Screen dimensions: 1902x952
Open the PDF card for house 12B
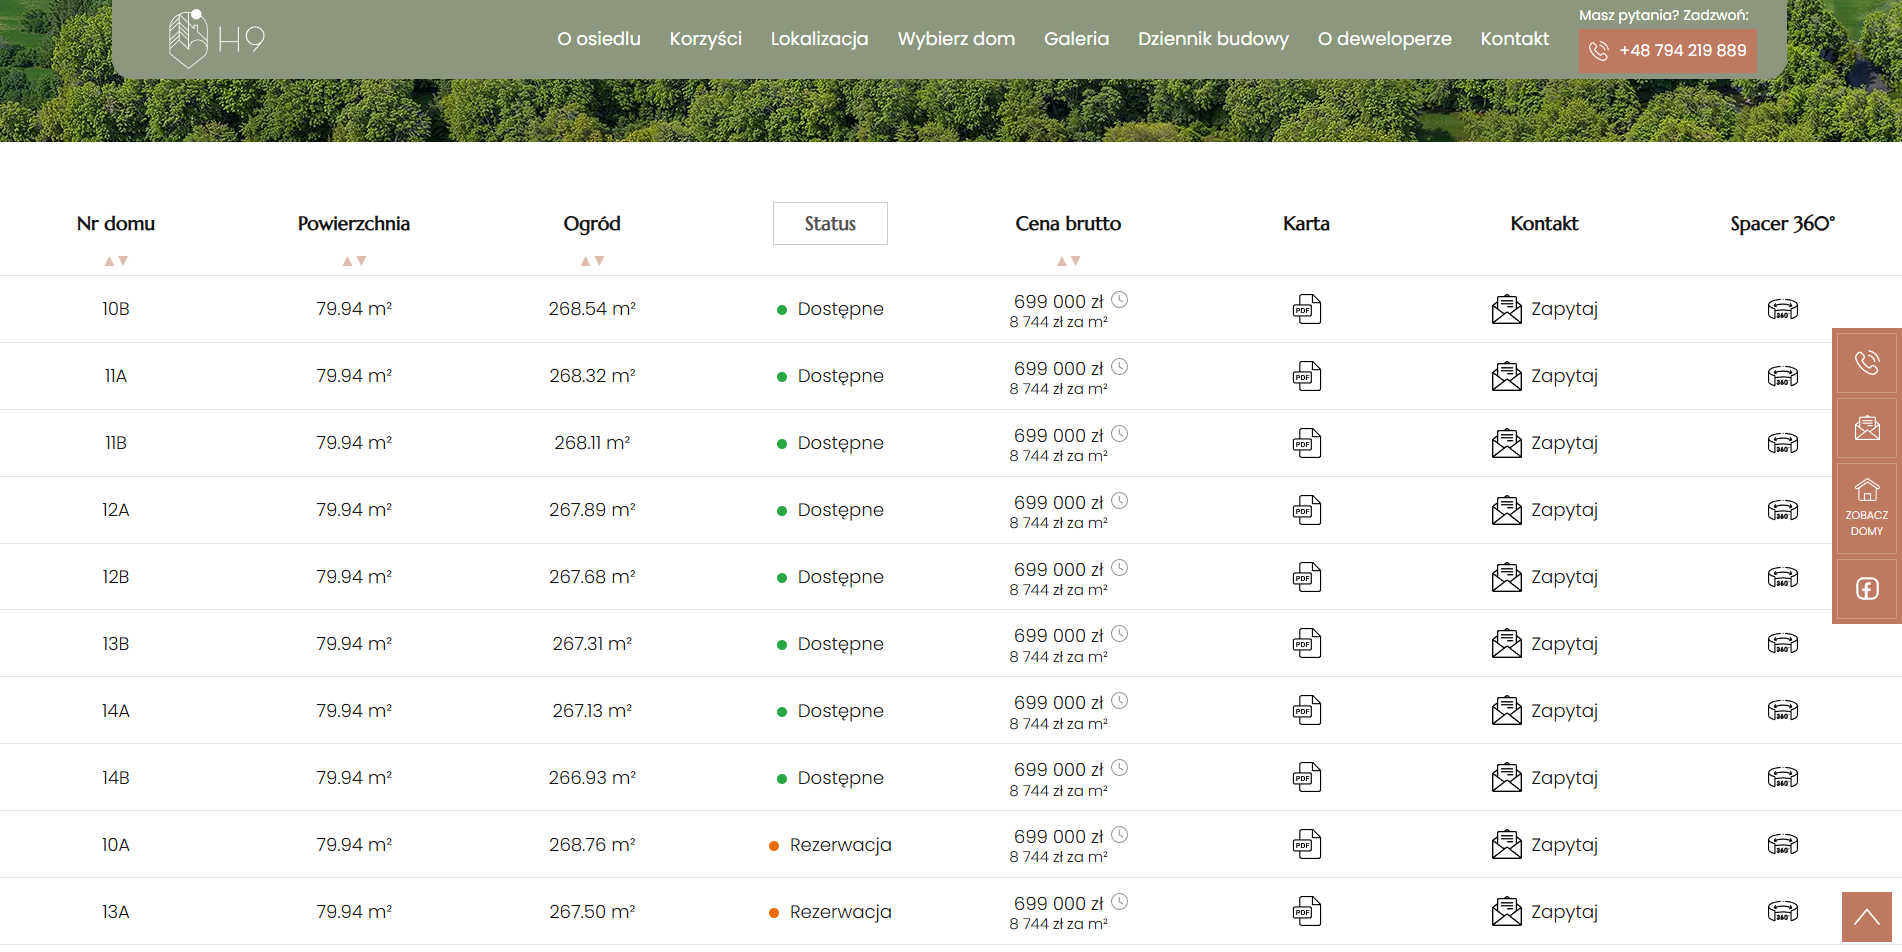pos(1306,577)
